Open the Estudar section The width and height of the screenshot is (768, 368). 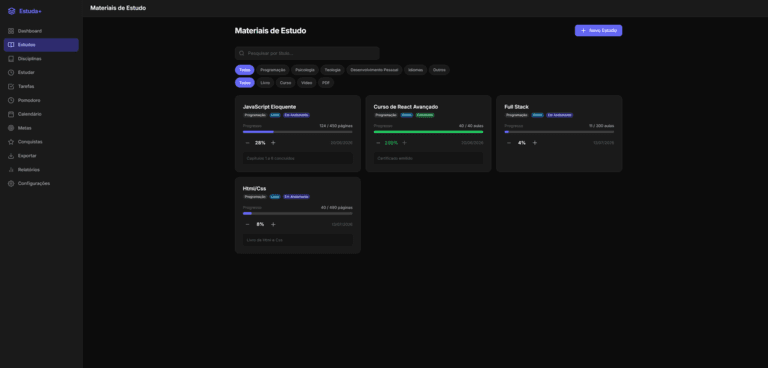(41, 73)
